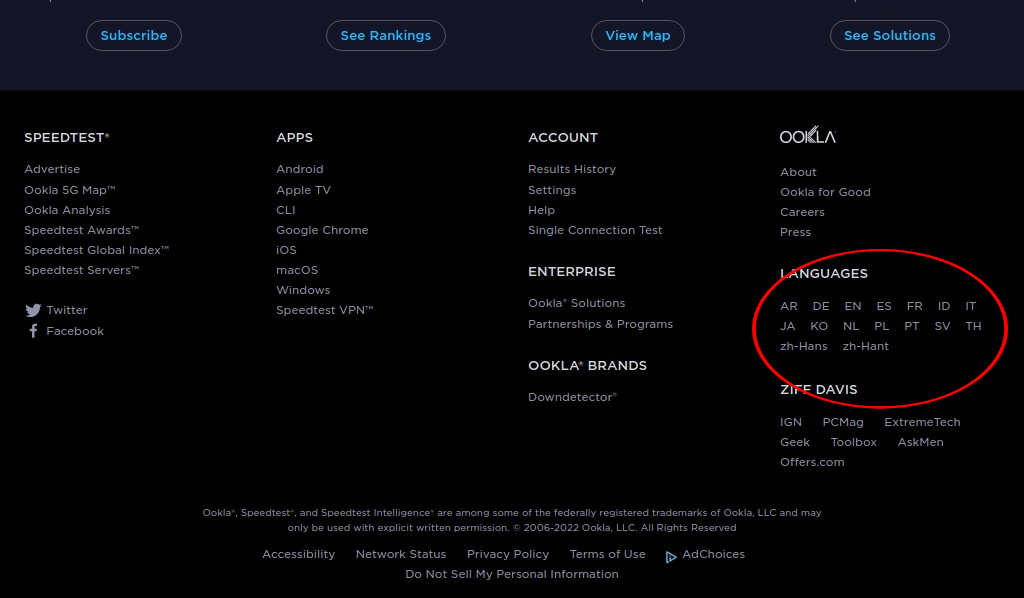The width and height of the screenshot is (1024, 598).
Task: Open Partnerships & Programs
Action: [x=600, y=324]
